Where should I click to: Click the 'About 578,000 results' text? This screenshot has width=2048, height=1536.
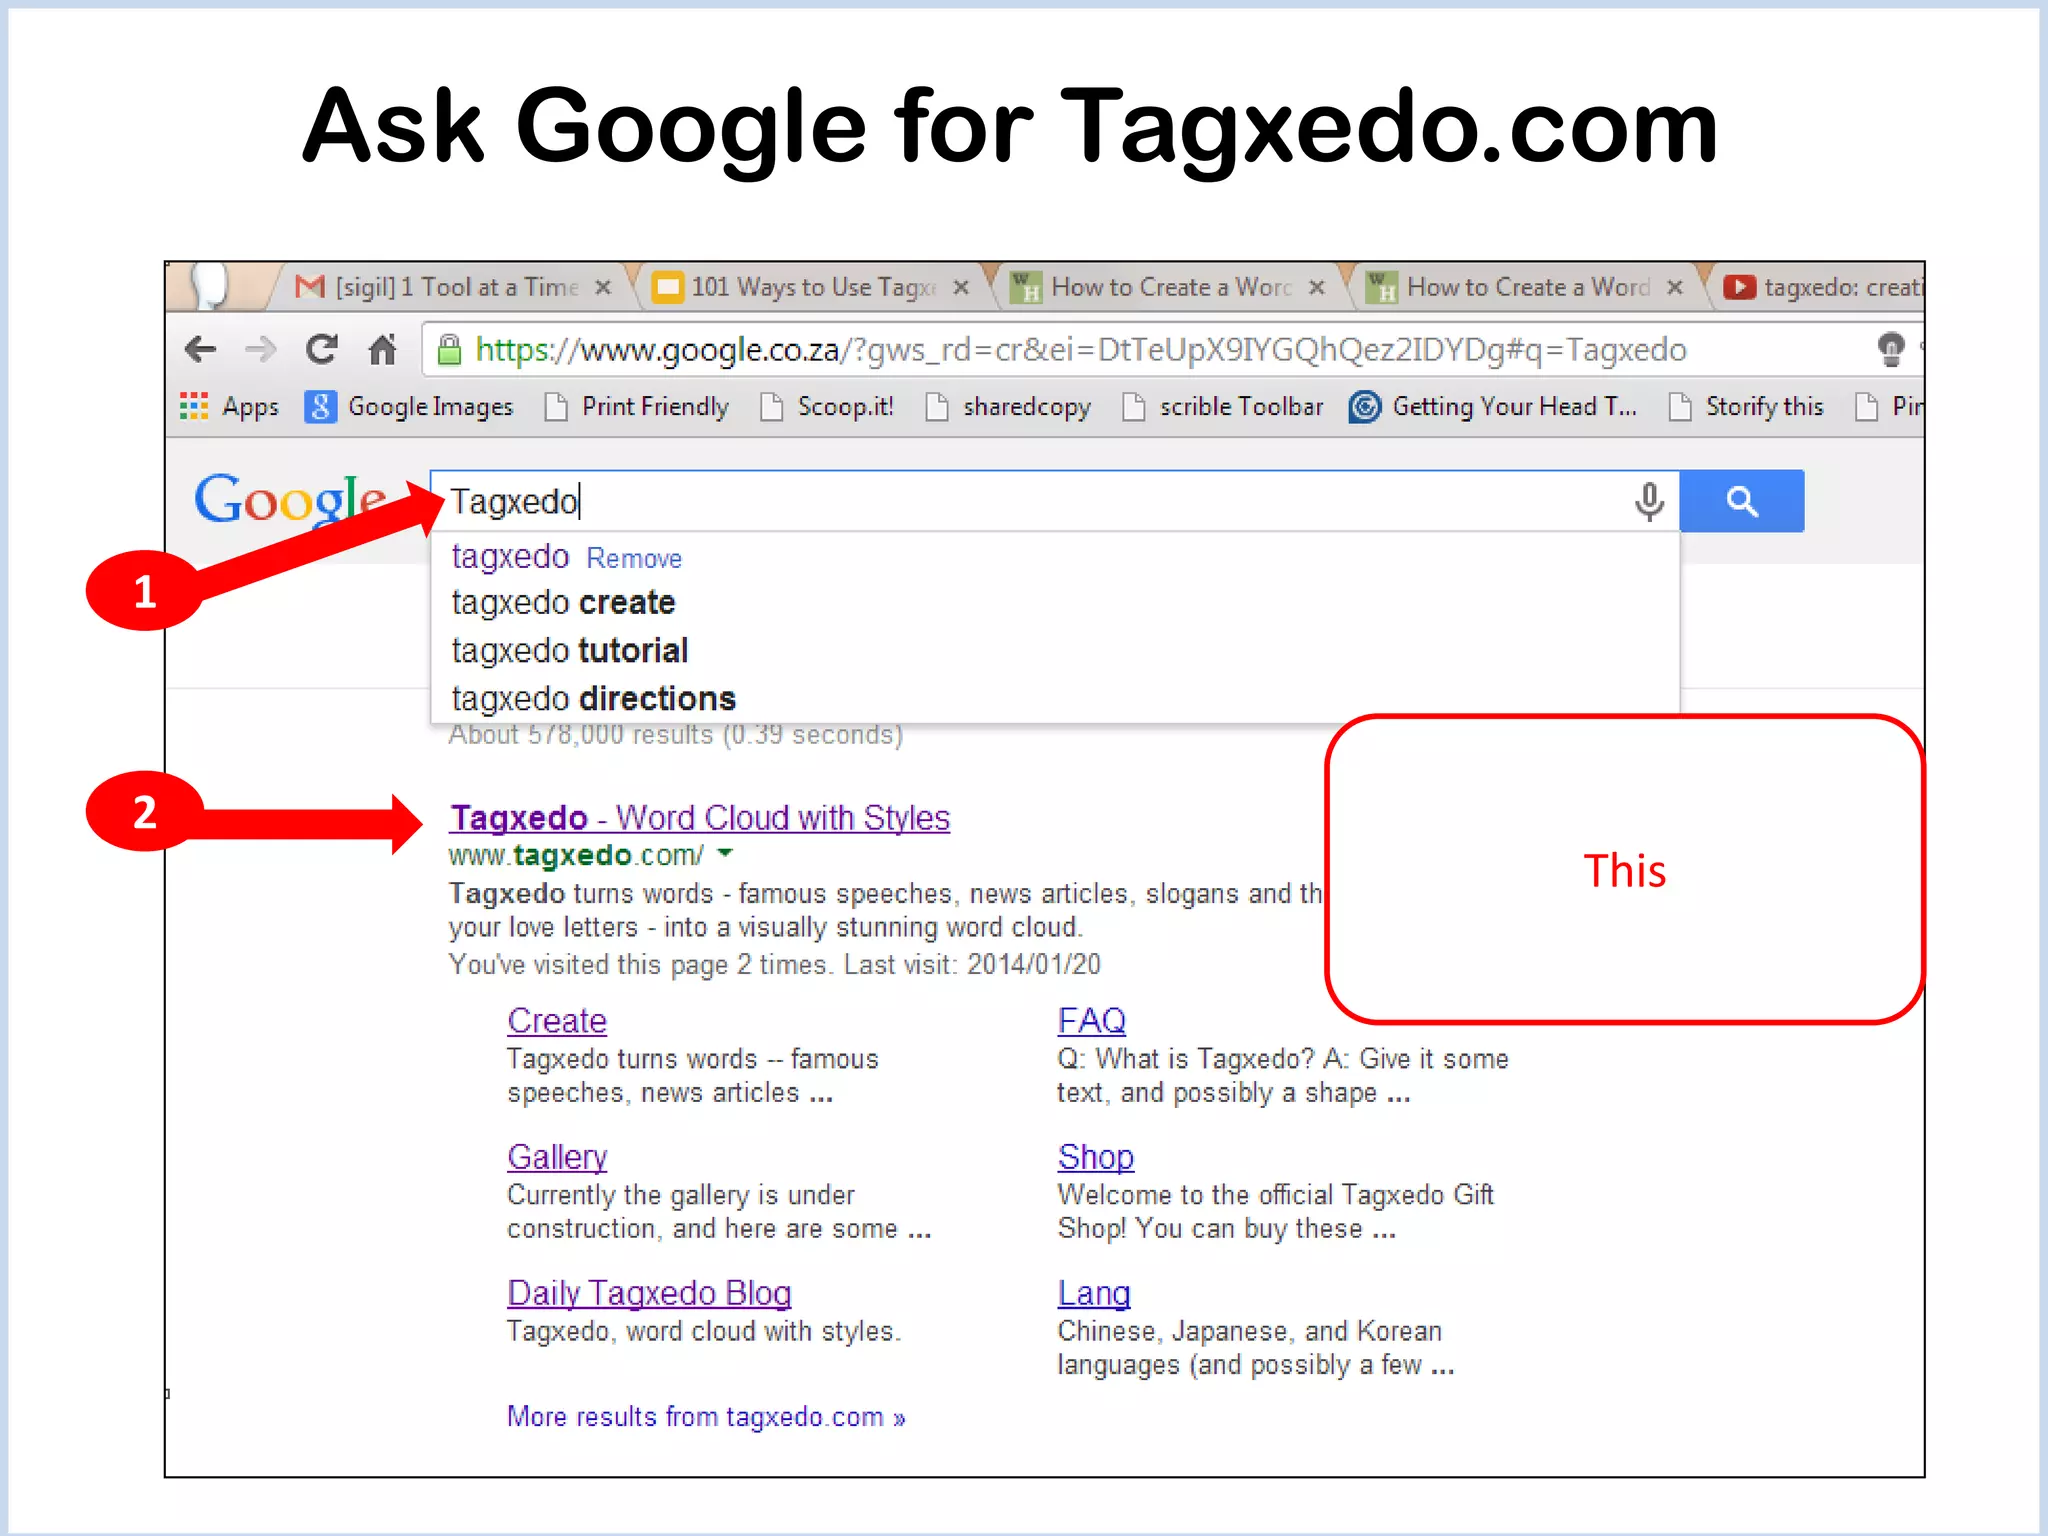tap(676, 735)
